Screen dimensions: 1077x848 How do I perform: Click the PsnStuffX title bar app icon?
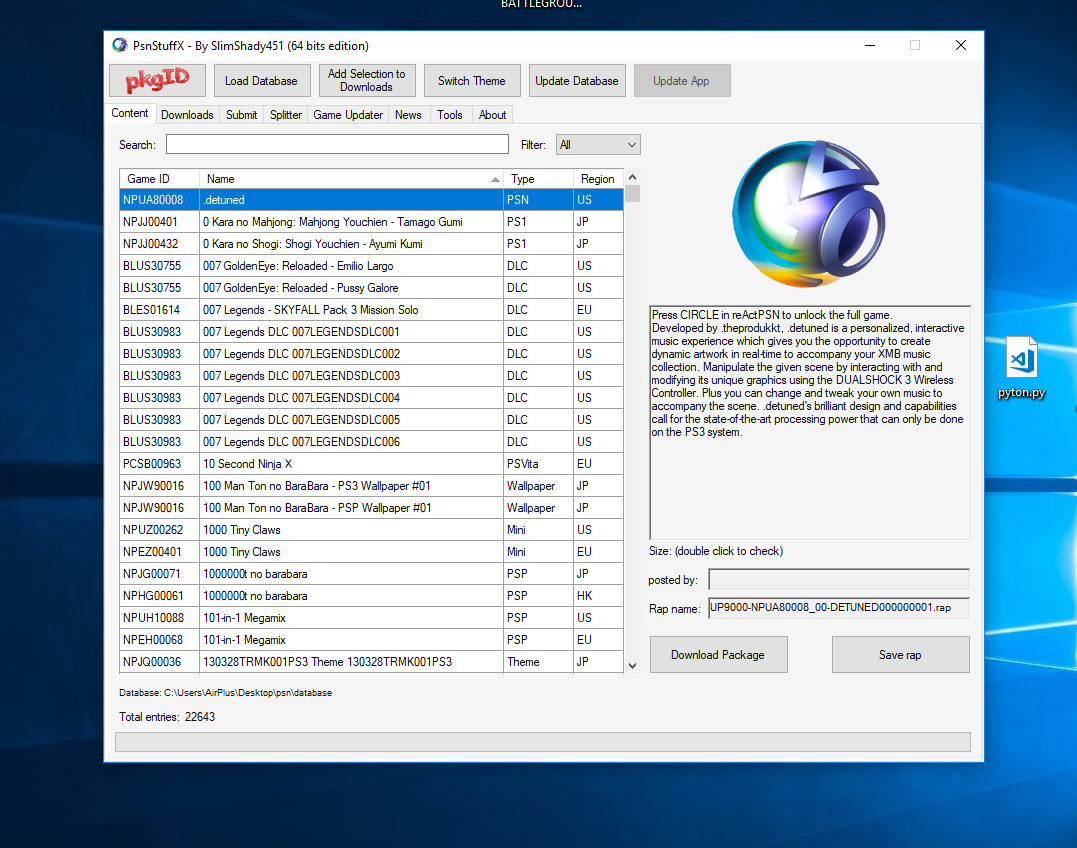tap(120, 46)
